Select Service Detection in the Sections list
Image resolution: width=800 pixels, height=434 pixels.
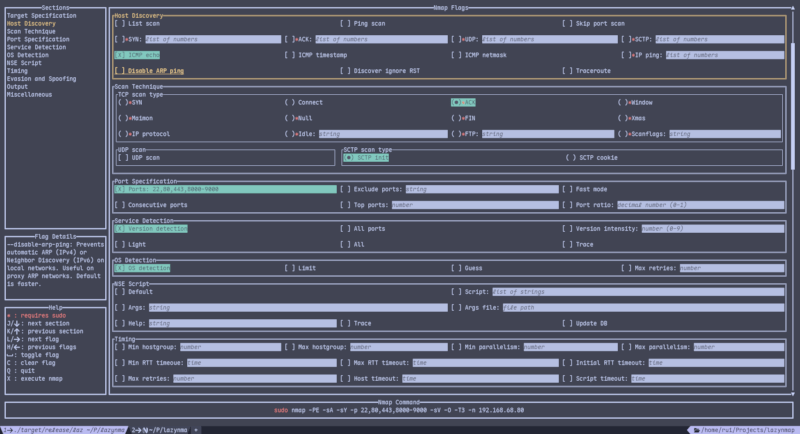[36, 47]
